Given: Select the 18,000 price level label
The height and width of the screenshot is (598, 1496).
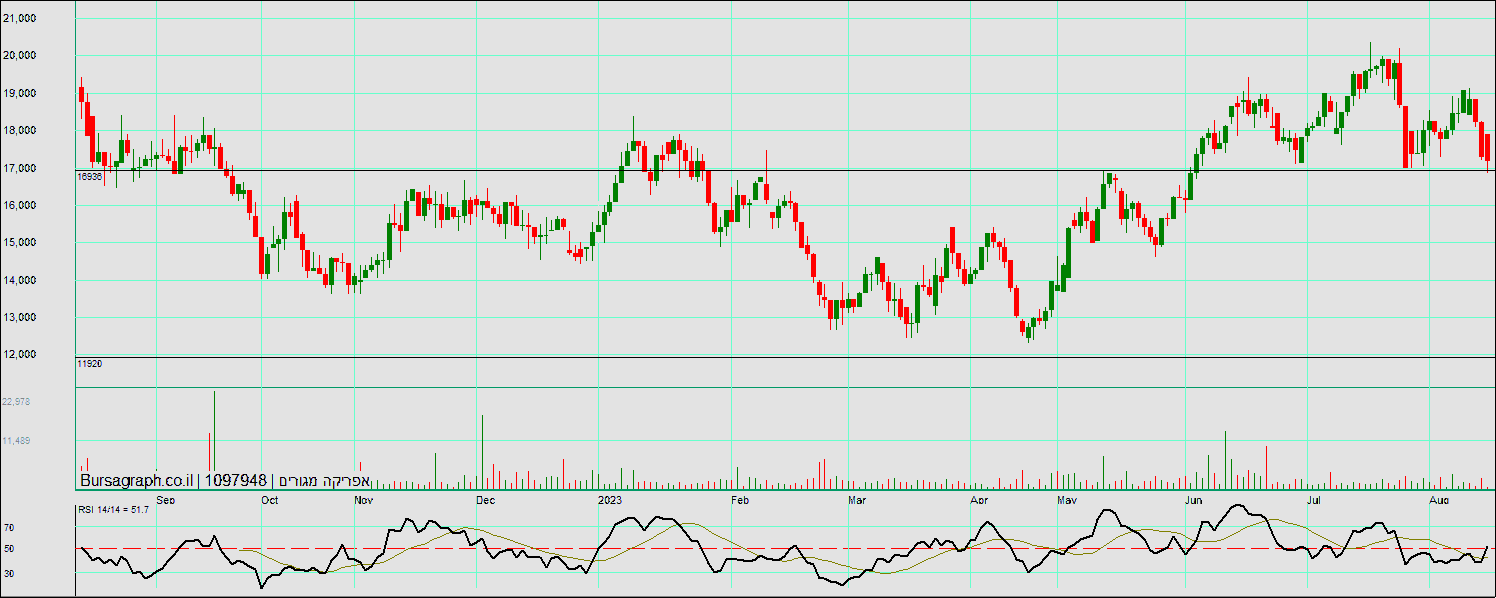Looking at the screenshot, I should tap(20, 131).
